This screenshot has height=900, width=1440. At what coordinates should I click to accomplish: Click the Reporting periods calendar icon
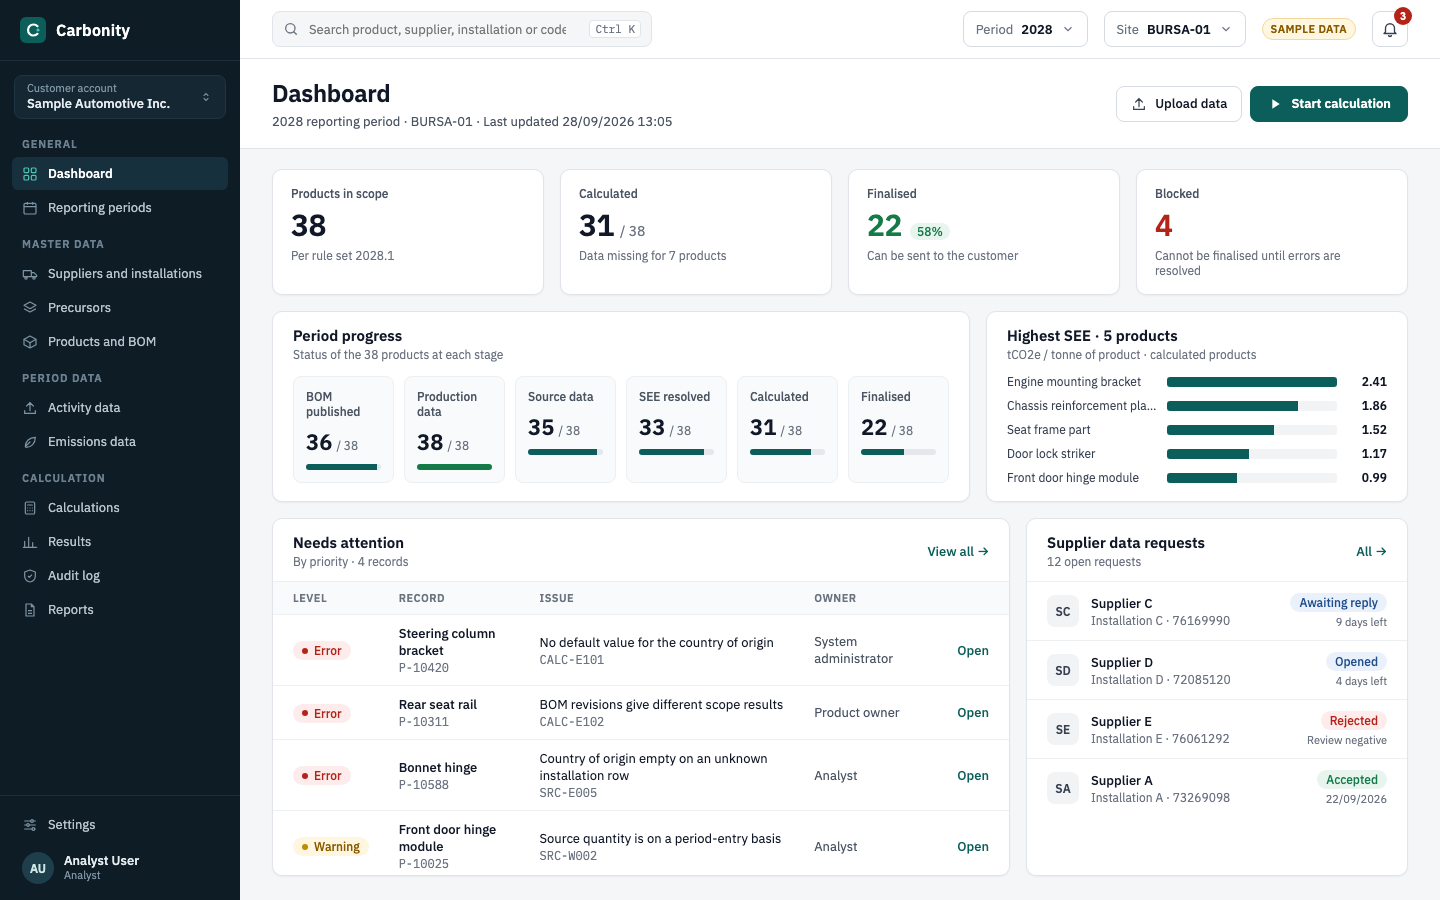(30, 208)
